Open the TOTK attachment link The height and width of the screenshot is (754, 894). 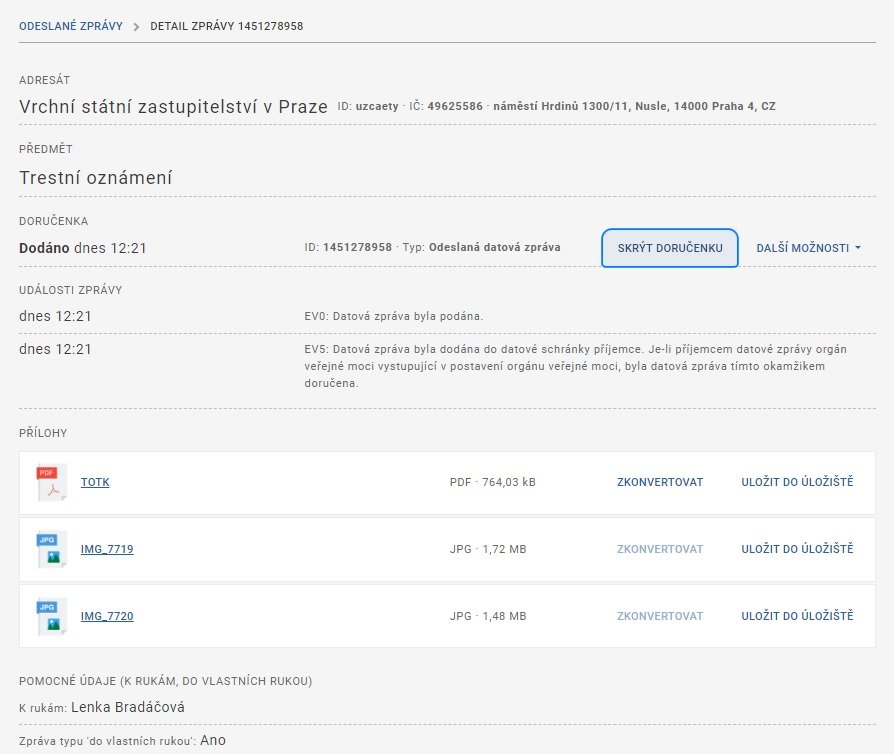(95, 482)
